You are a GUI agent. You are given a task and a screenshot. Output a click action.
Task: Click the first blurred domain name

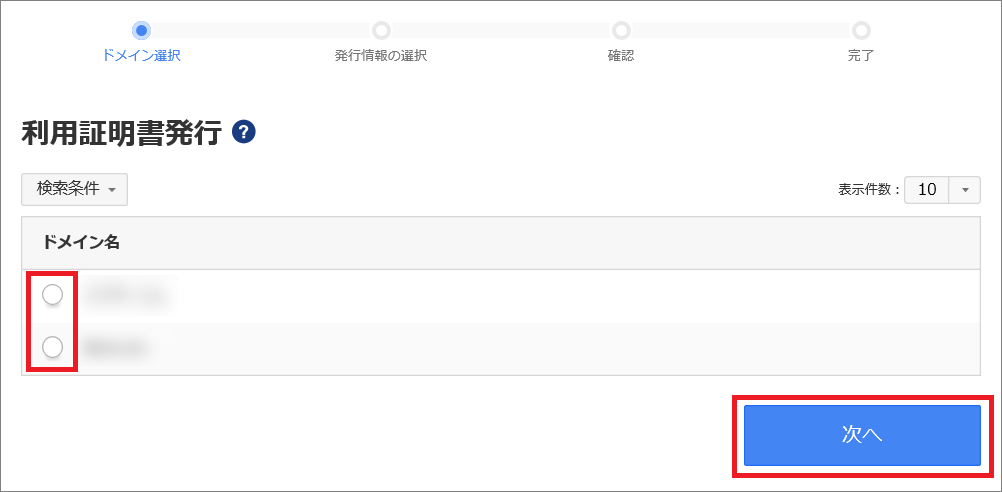(x=125, y=295)
